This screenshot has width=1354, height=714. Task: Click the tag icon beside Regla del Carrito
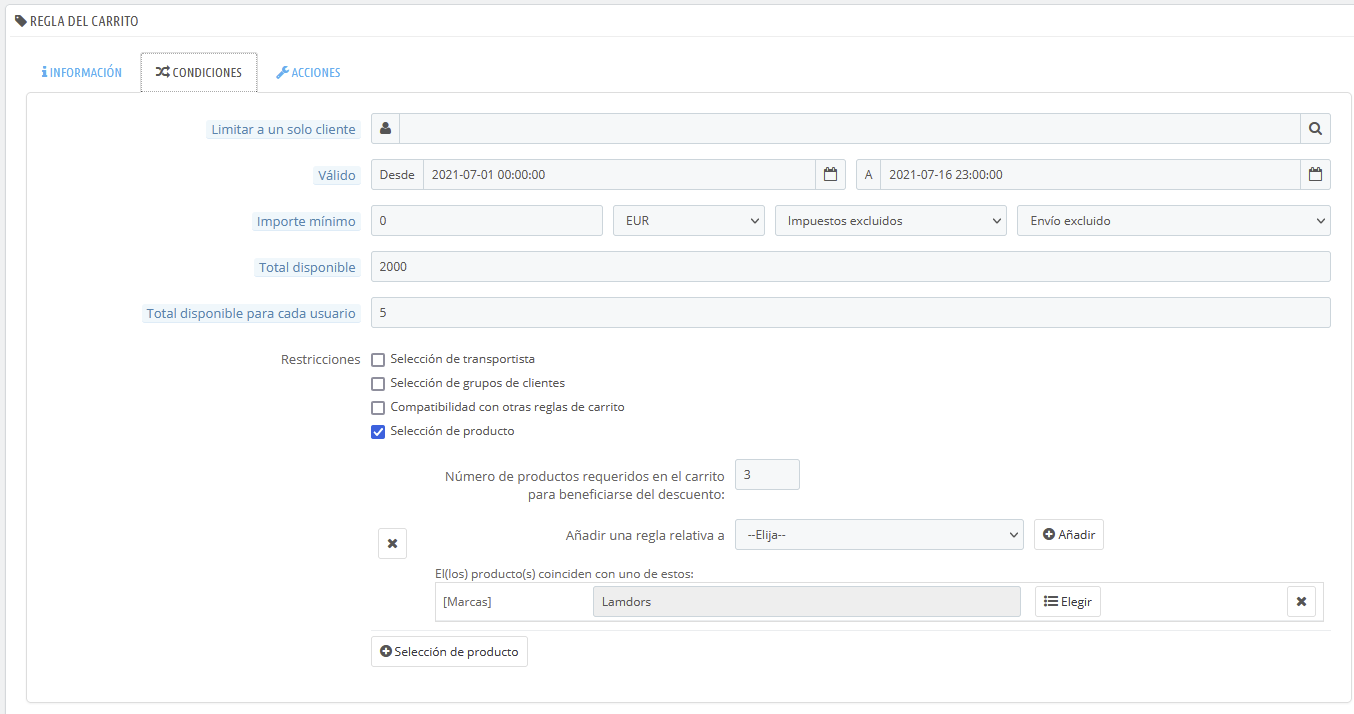[21, 21]
